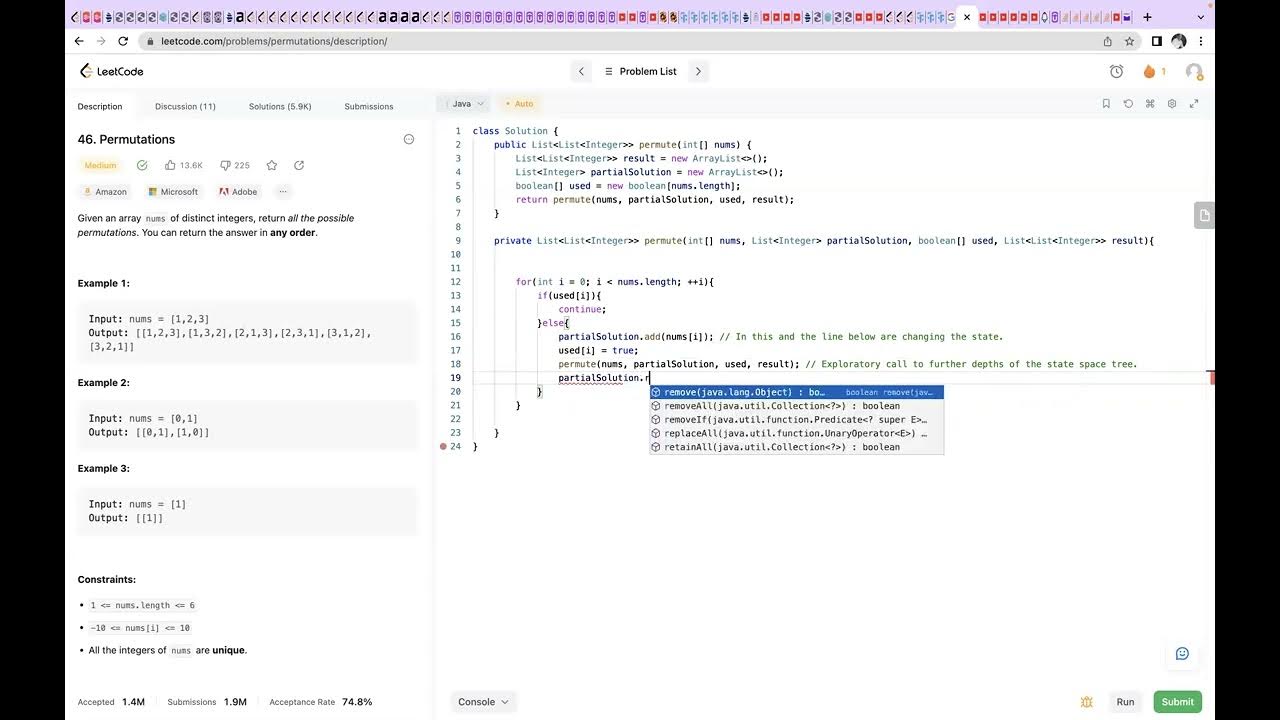Click the feedback chat smiley icon
This screenshot has height=720, width=1280.
(x=1182, y=654)
